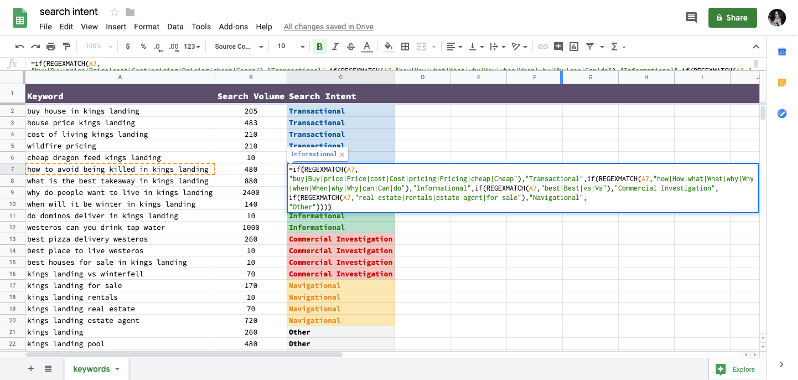The height and width of the screenshot is (380, 798).
Task: Open the font size dropdown
Action: point(291,47)
